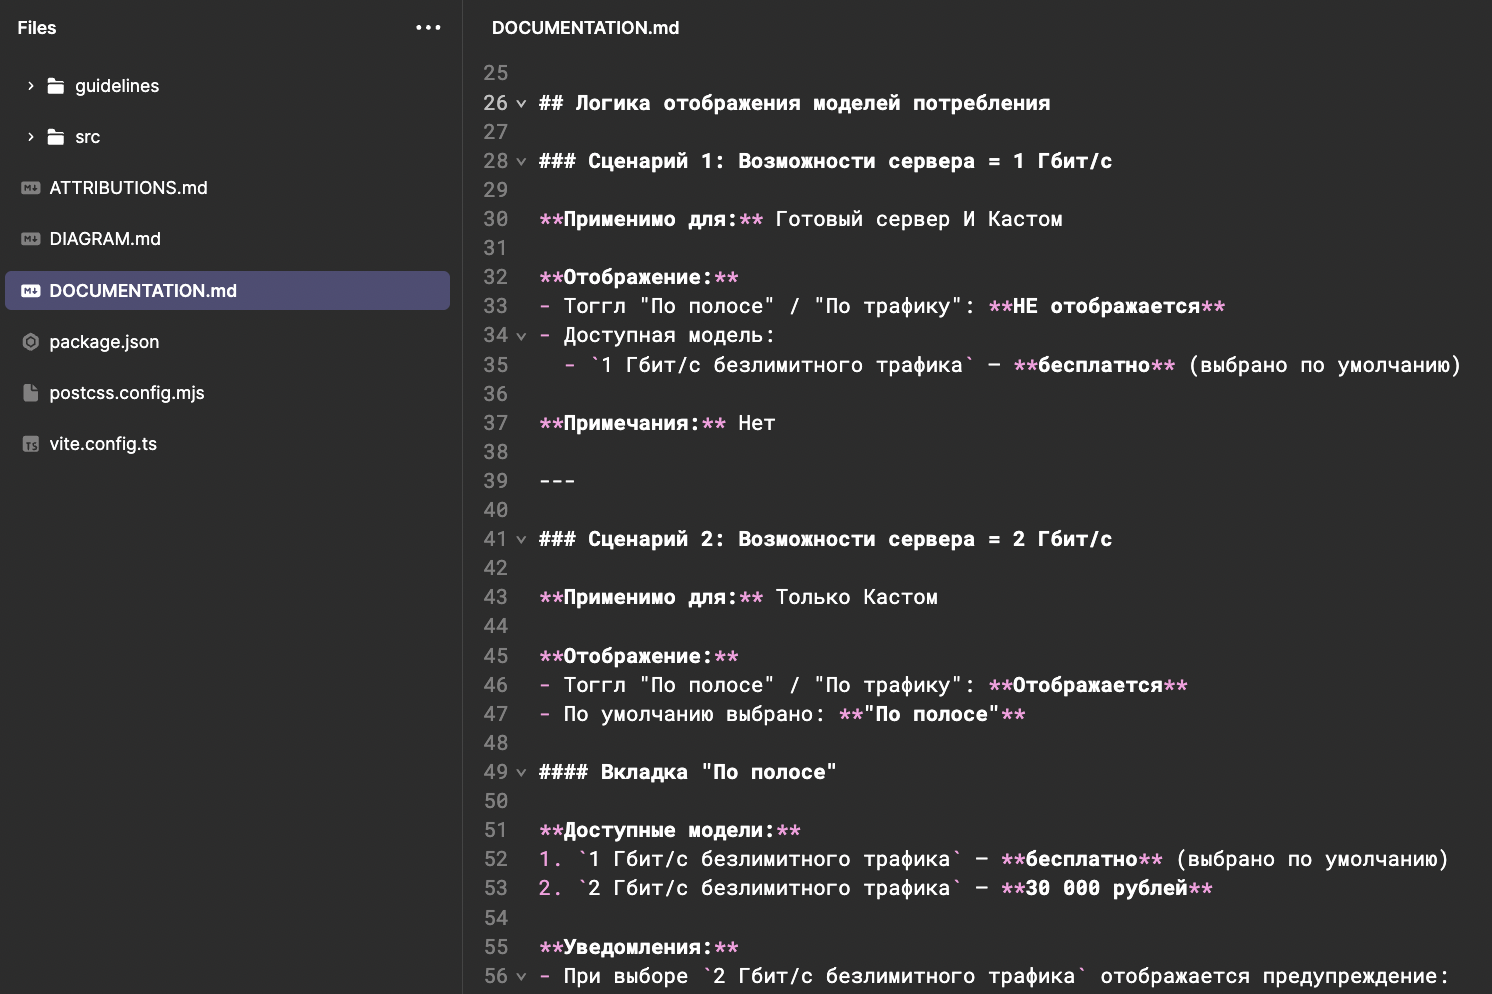Open the Files panel overflow menu
The width and height of the screenshot is (1492, 994).
pos(428,27)
